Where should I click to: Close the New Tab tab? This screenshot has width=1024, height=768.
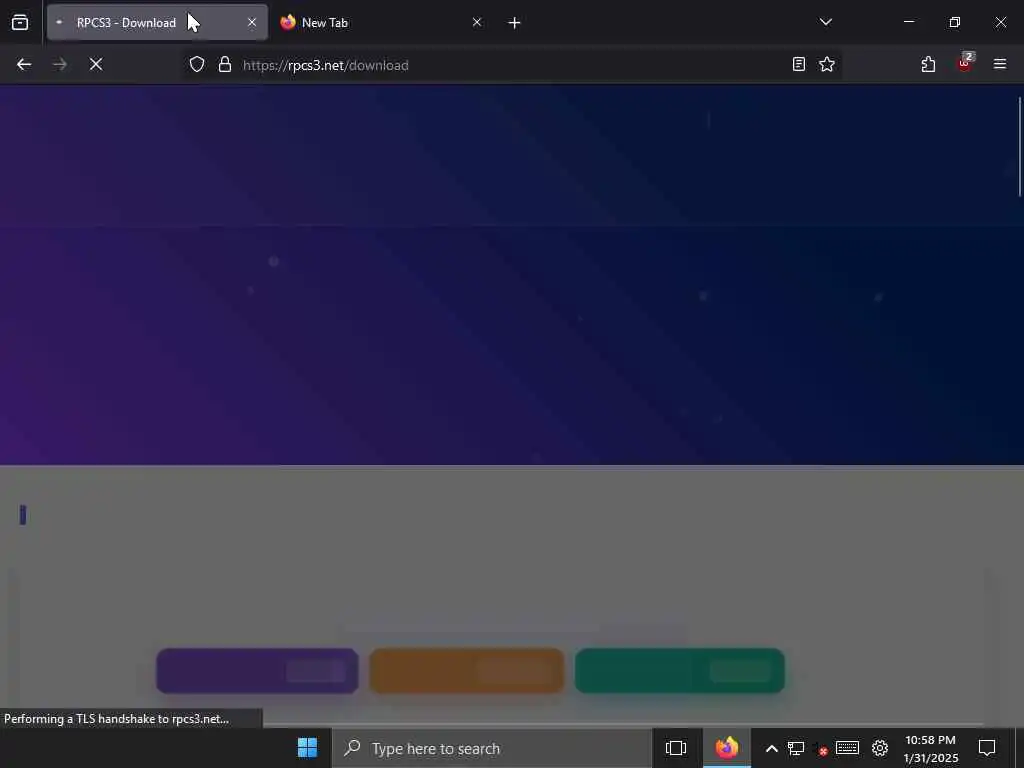(477, 23)
